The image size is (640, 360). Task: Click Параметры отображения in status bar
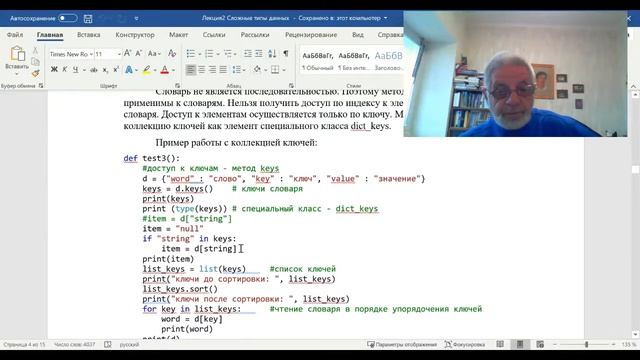coord(402,344)
